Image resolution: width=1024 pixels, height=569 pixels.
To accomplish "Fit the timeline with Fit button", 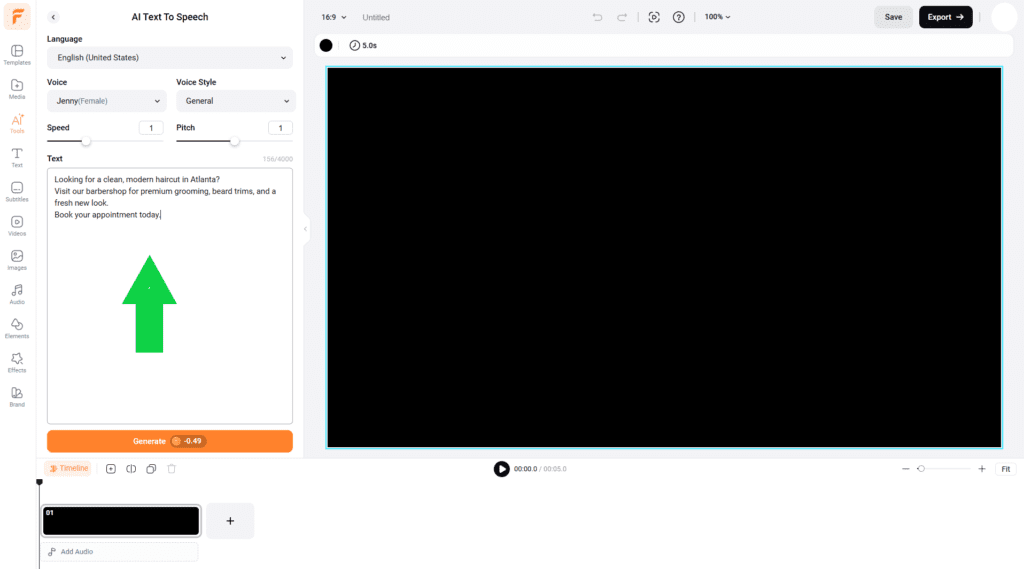I will pos(1006,469).
